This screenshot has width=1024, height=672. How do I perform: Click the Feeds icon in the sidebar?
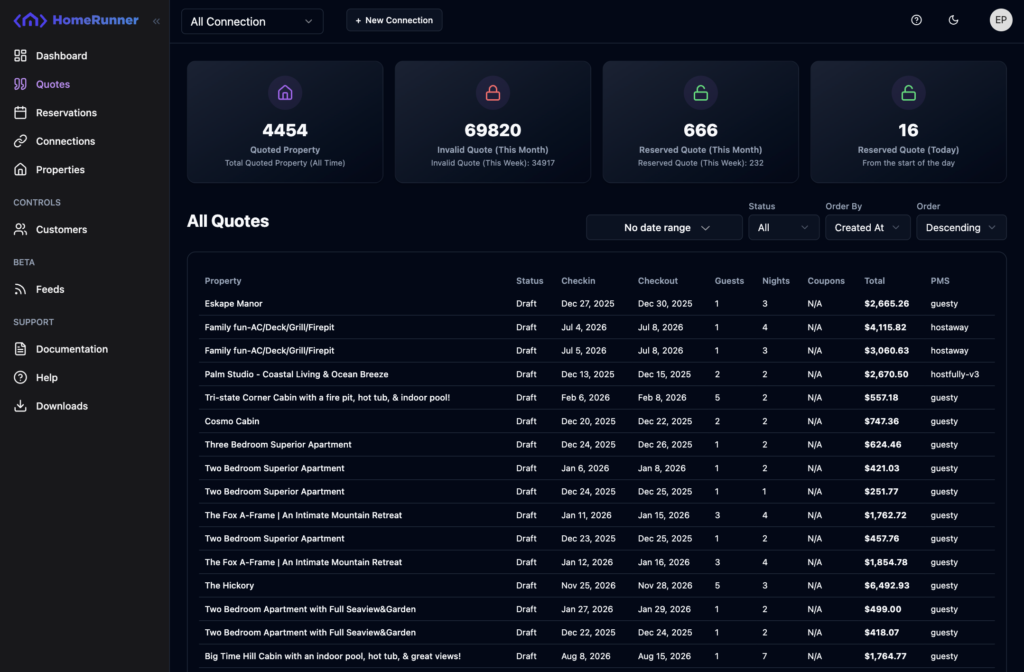click(20, 289)
